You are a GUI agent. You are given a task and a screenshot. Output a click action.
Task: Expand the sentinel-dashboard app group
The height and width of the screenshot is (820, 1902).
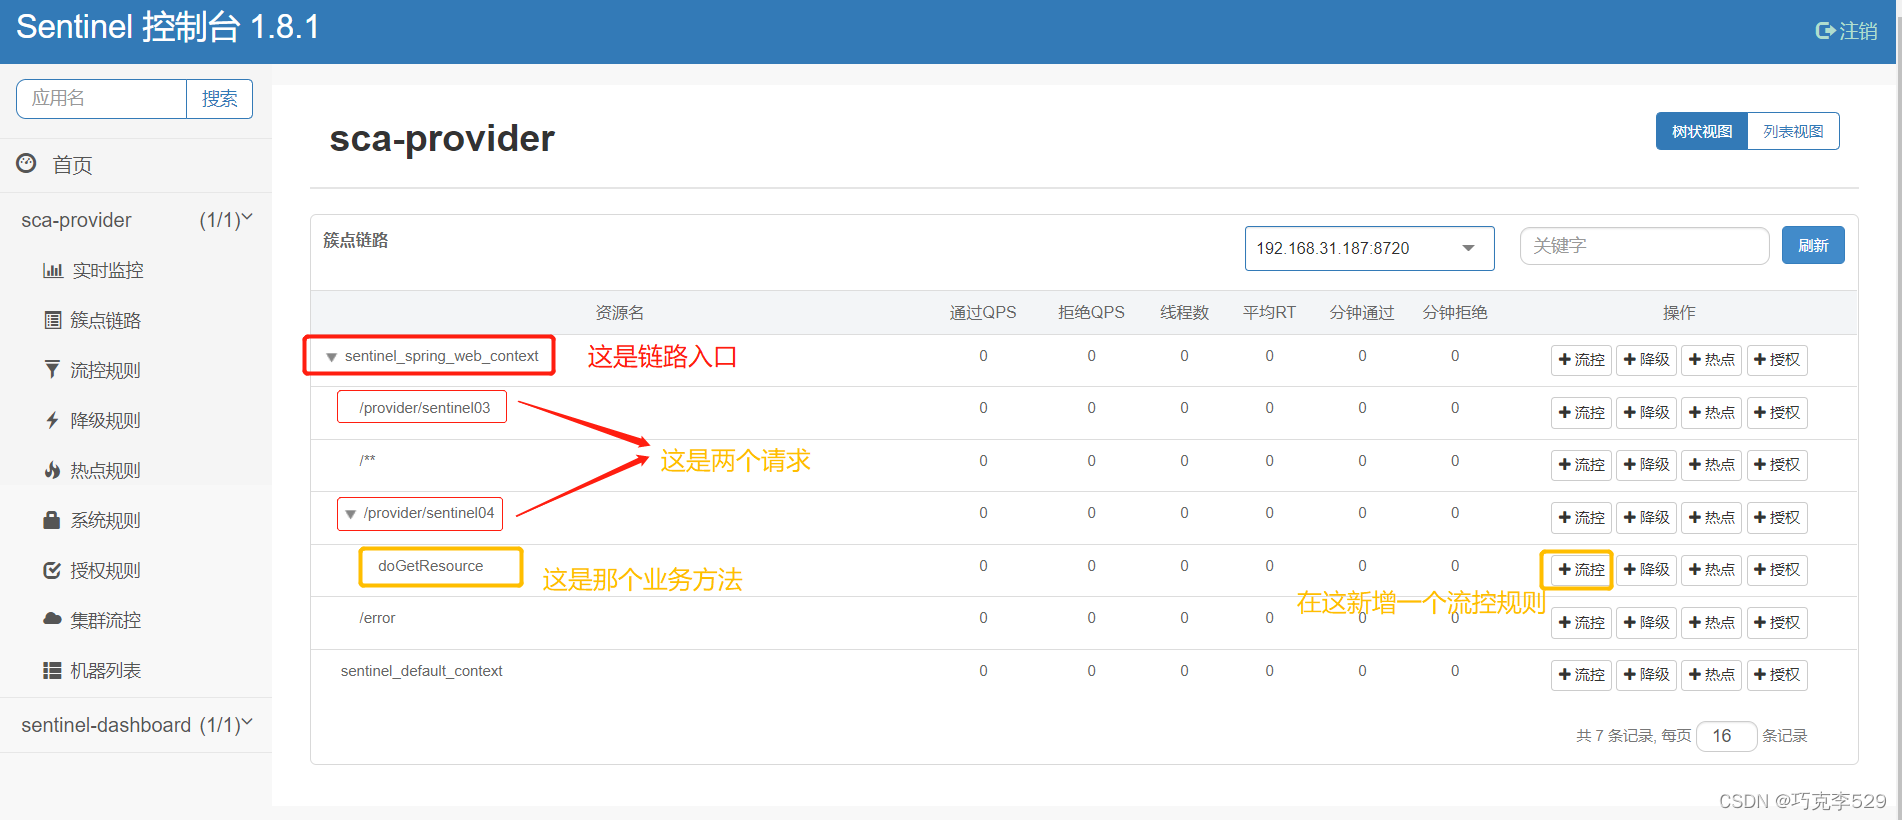point(136,725)
